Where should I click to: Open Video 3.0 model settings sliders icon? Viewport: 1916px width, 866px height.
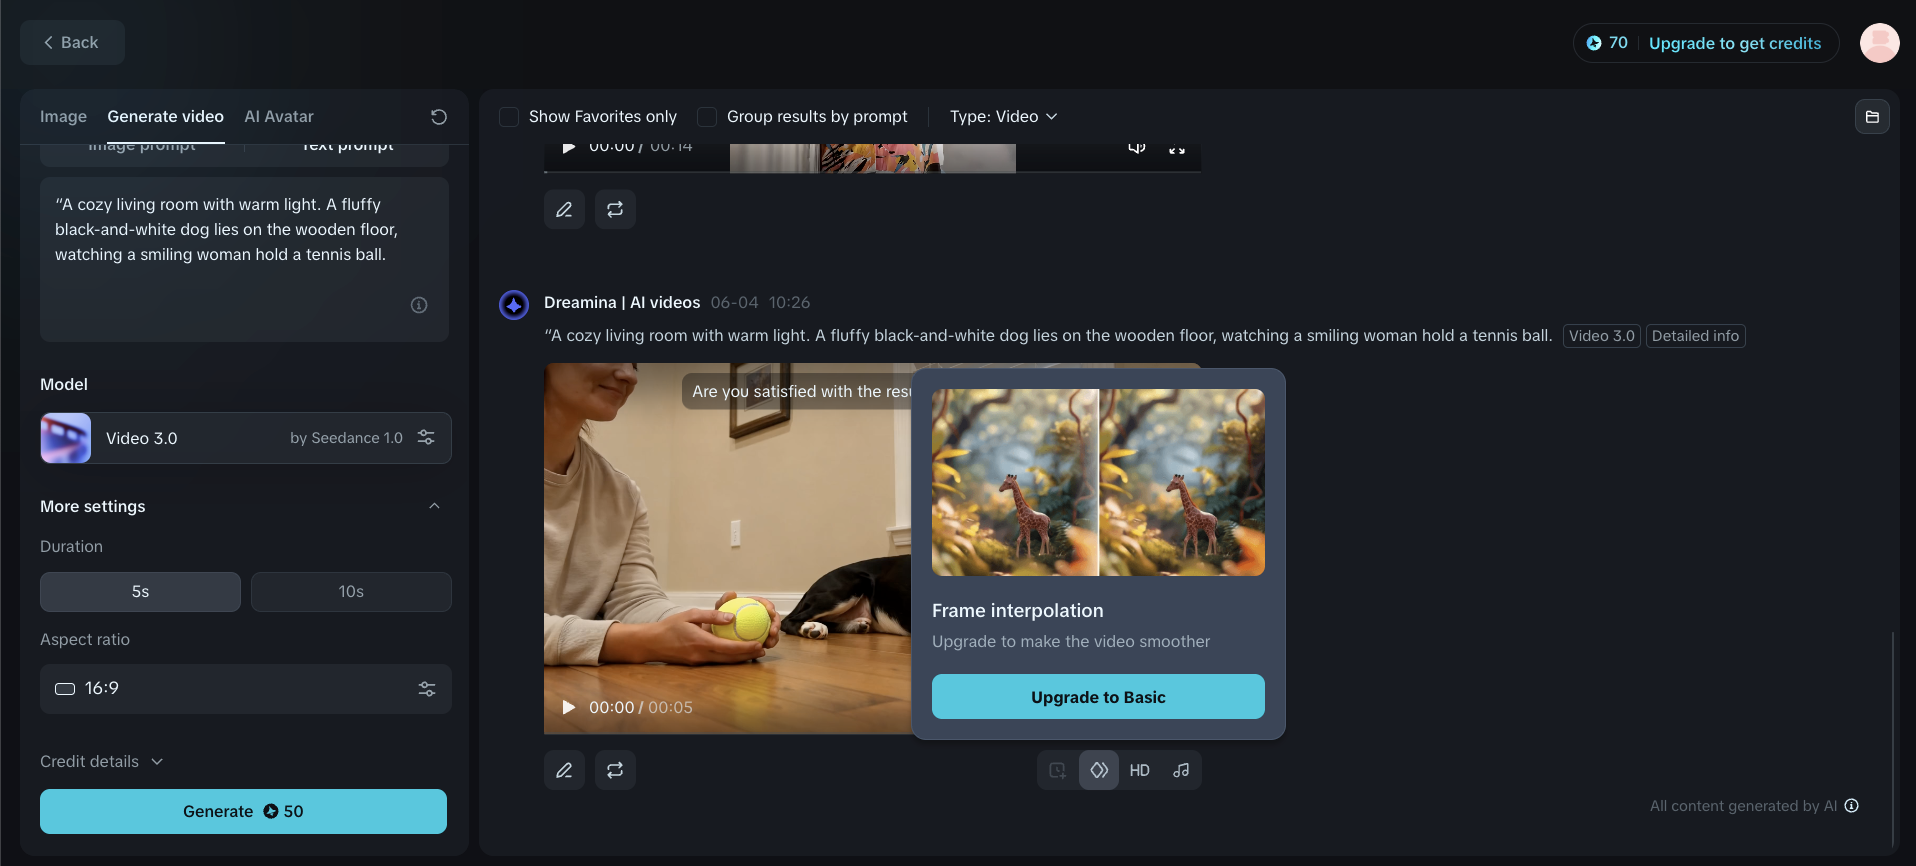point(426,438)
